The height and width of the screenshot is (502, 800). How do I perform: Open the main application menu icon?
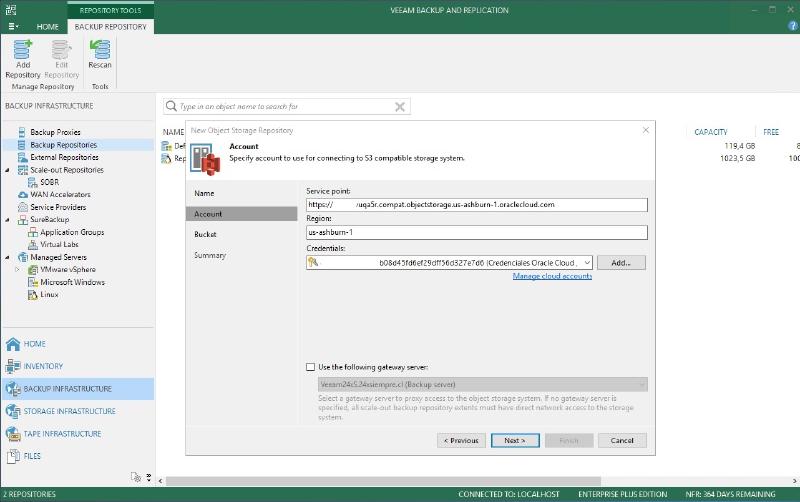[x=13, y=27]
